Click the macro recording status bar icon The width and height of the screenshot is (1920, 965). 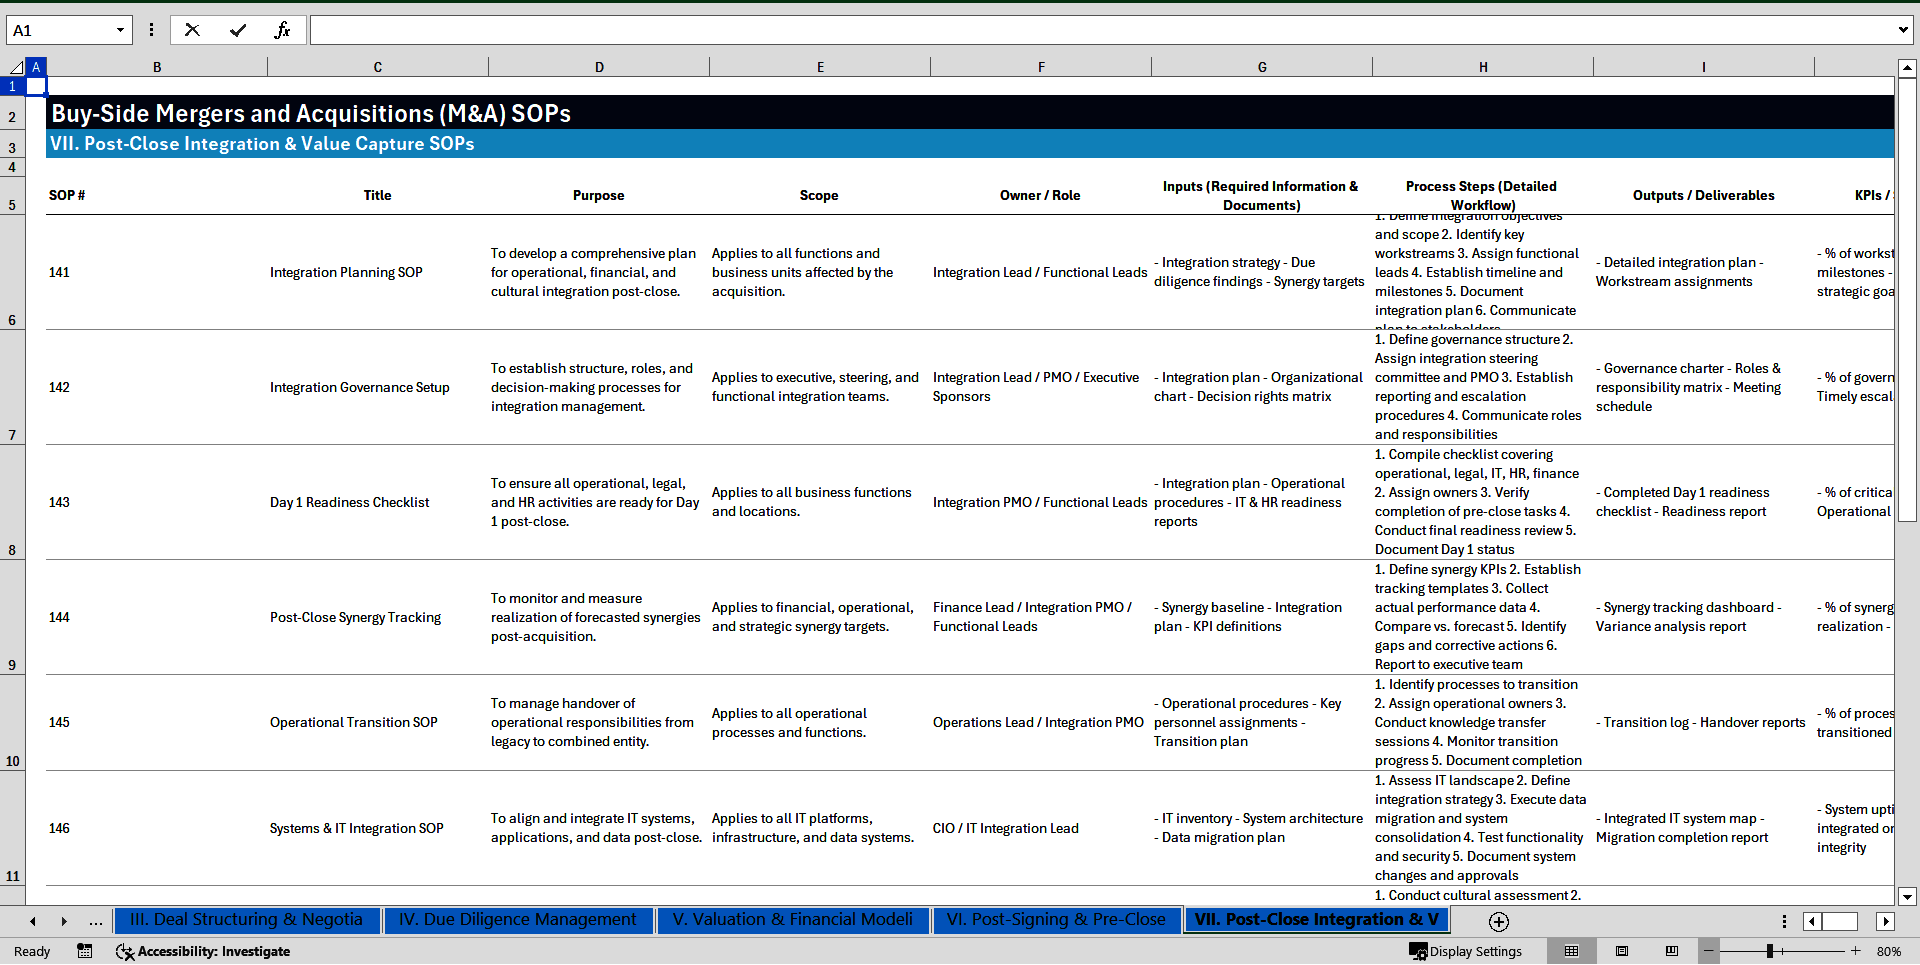point(85,951)
